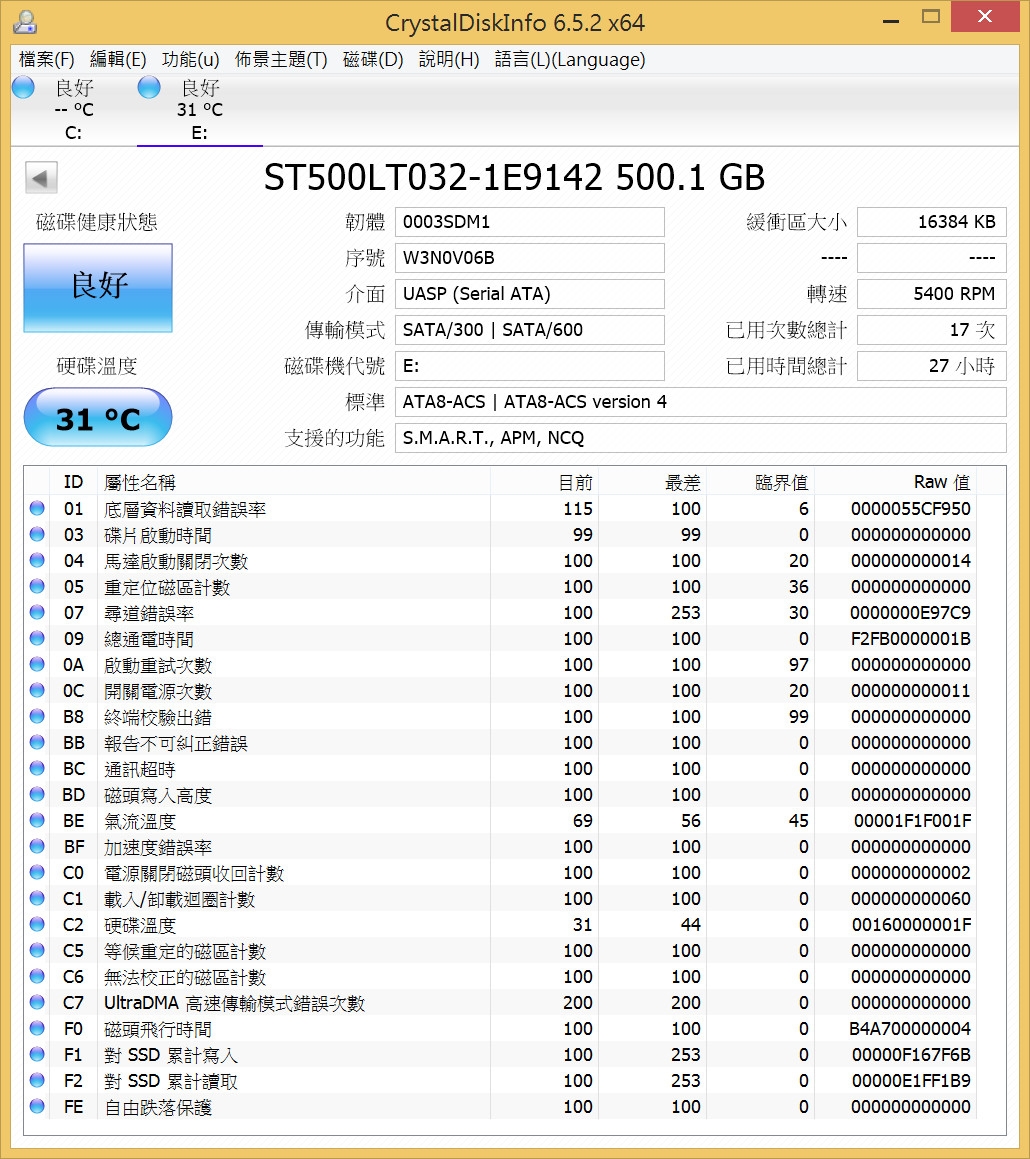Screen dimensions: 1030x1159
Task: Click the features field S.M.A.R.T., APM, NCQ
Action: (x=700, y=438)
